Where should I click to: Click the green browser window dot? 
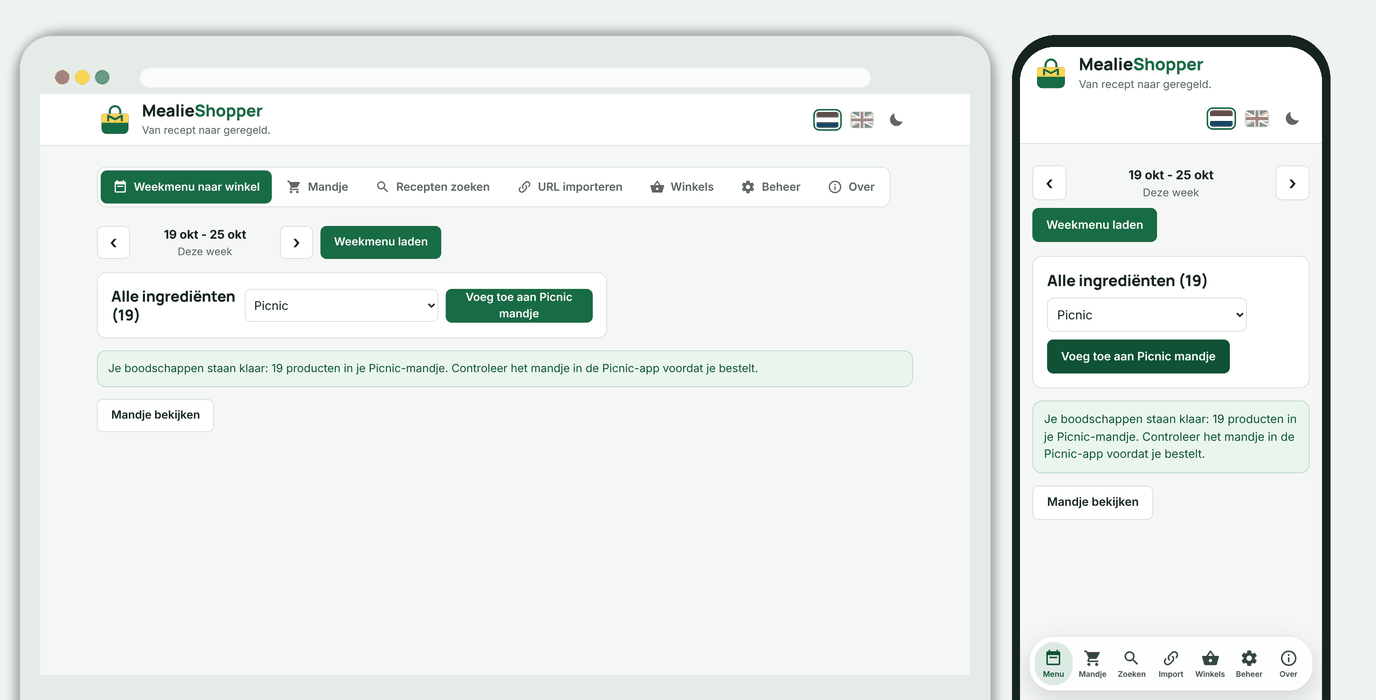pos(102,77)
